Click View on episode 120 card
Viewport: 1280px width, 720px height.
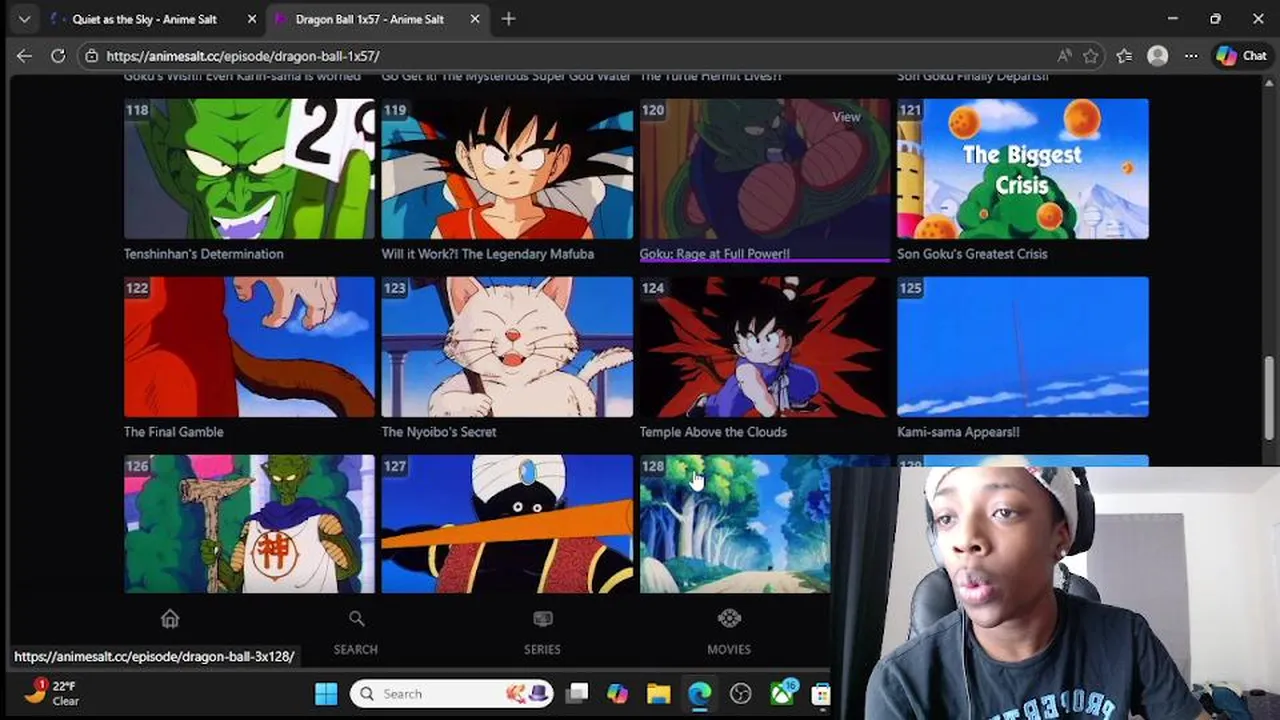846,117
